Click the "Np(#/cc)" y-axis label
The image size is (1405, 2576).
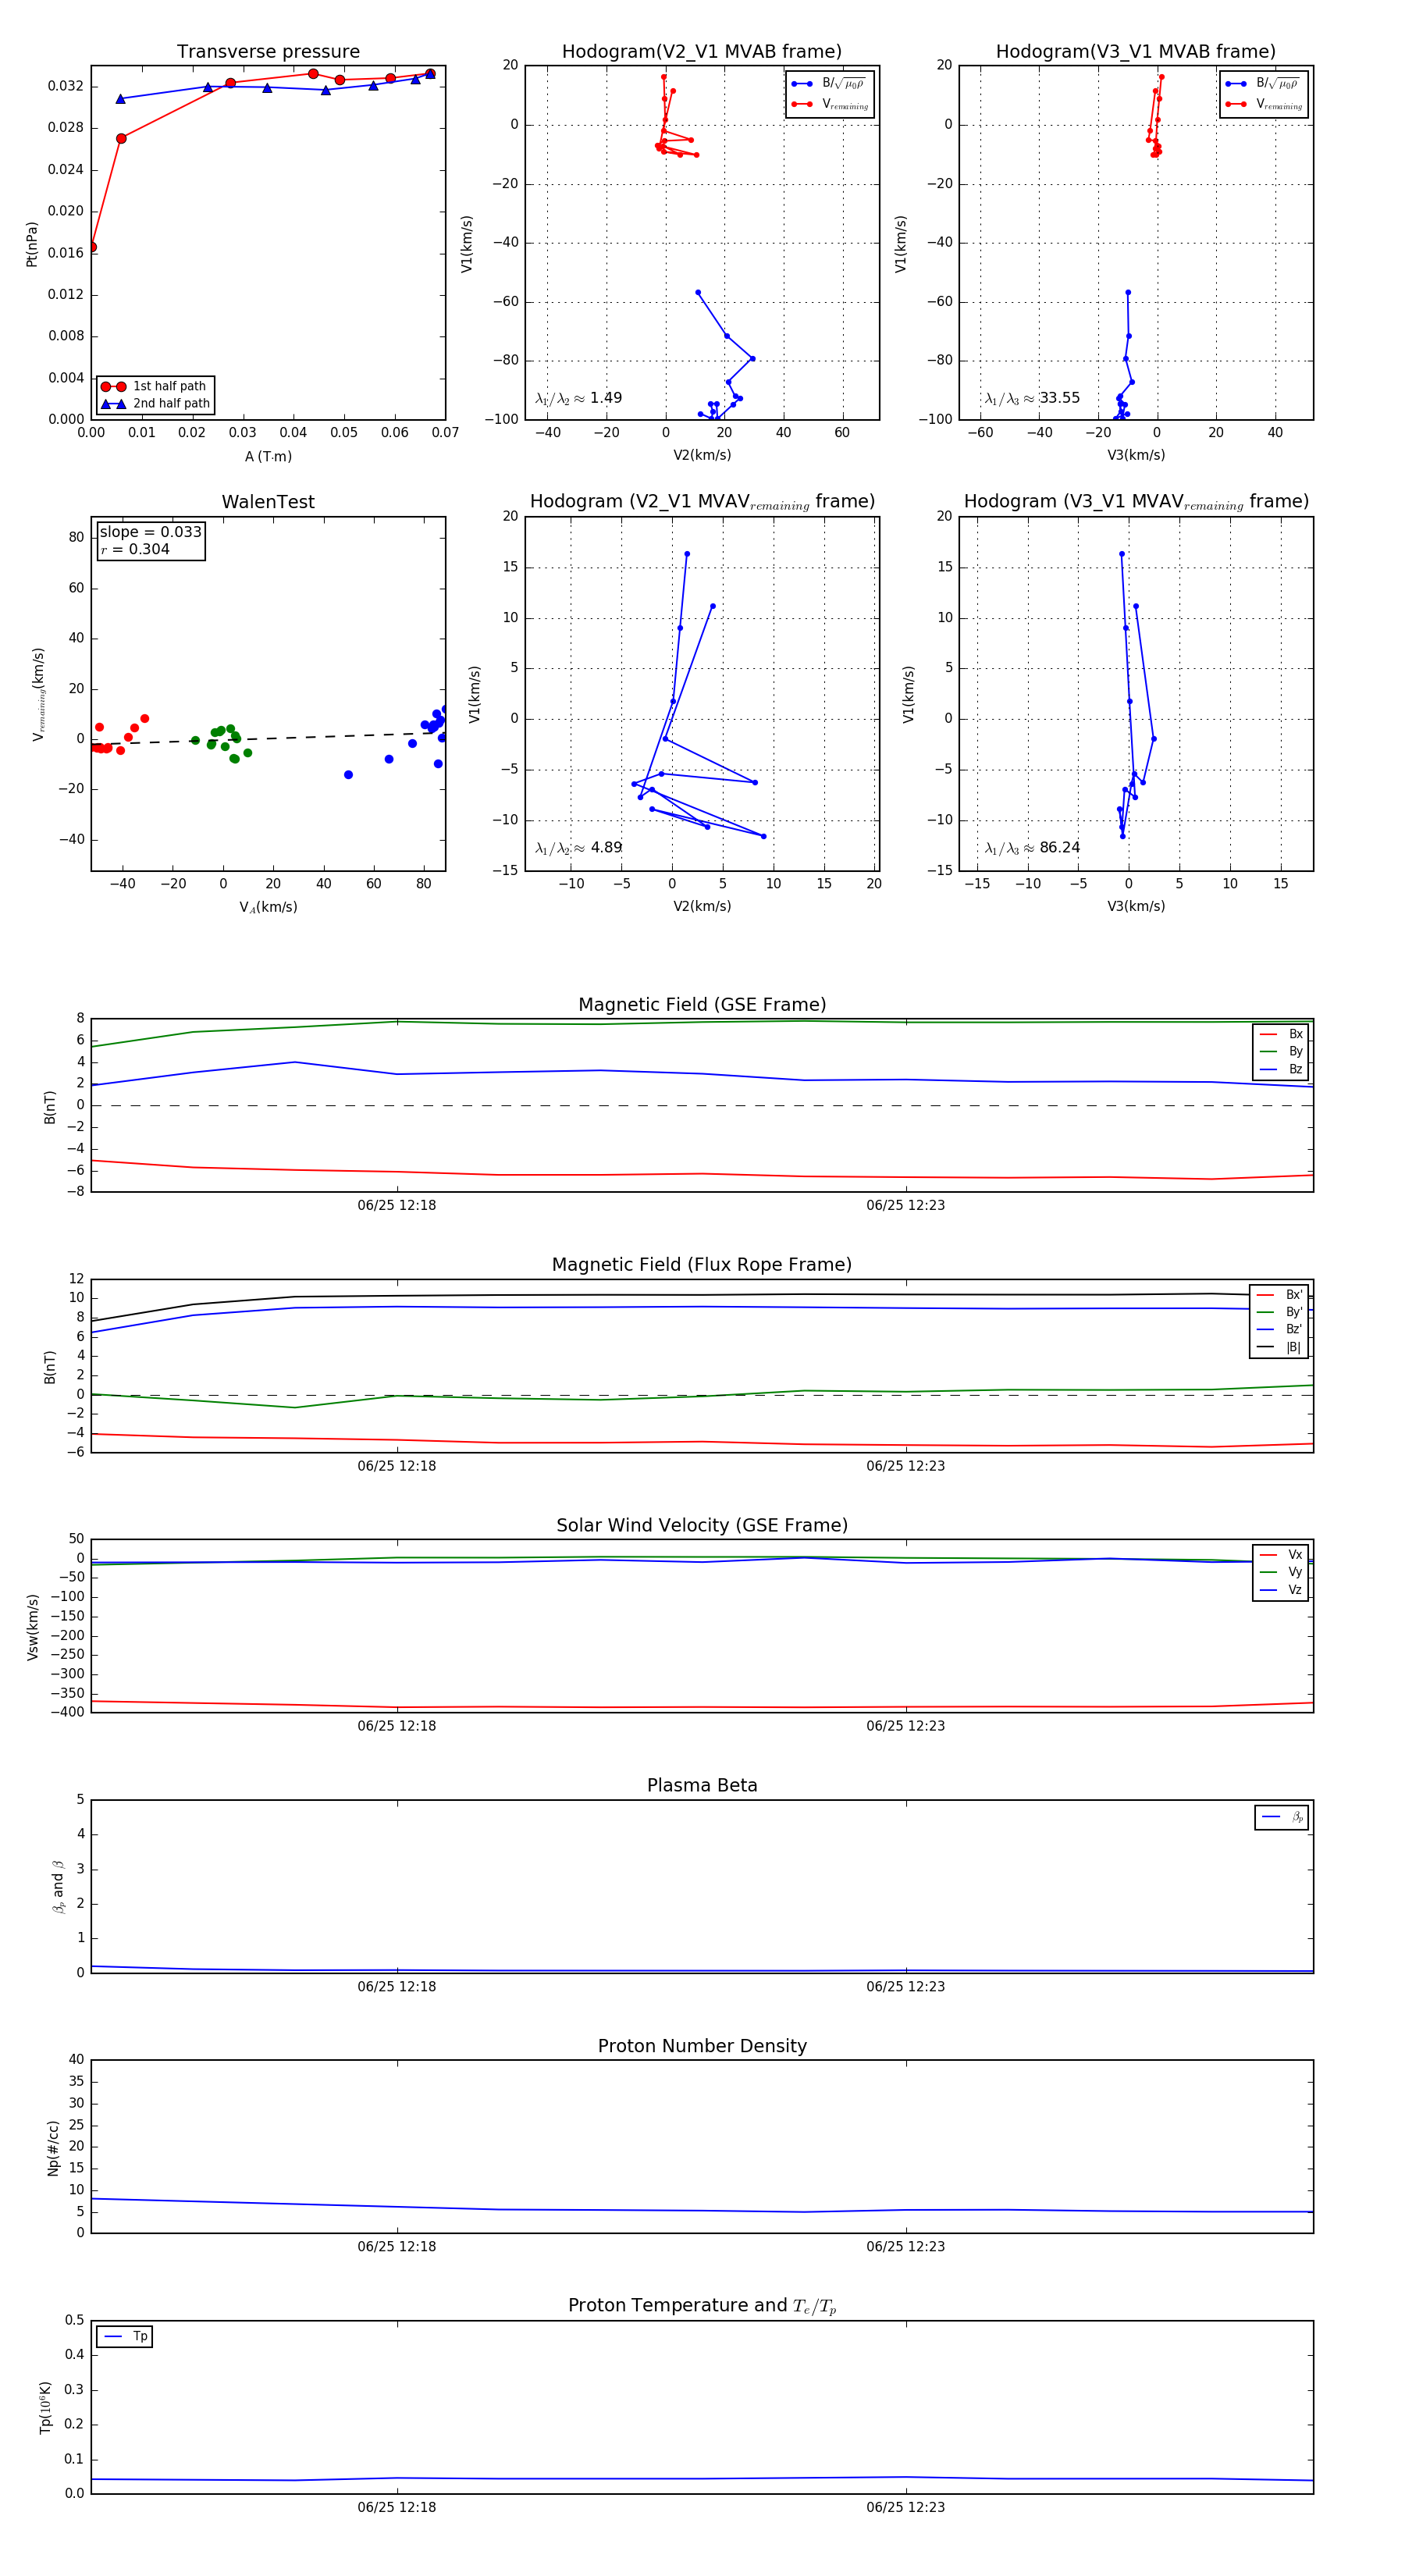point(53,2148)
